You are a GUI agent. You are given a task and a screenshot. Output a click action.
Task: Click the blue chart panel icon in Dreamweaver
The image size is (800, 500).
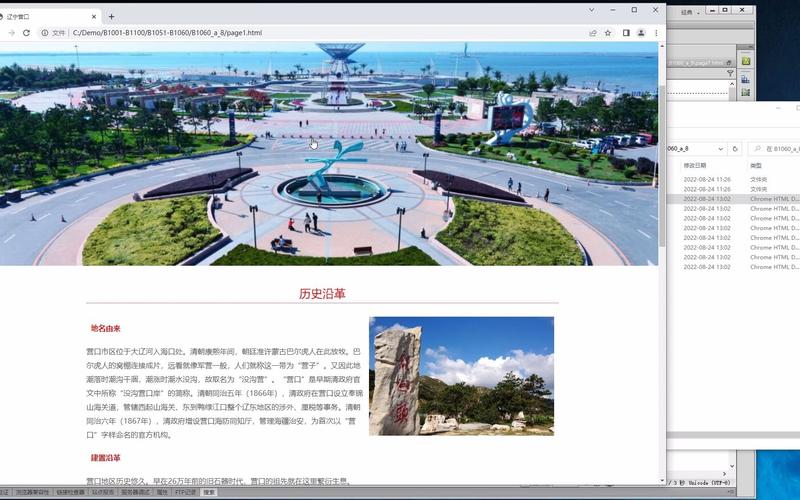(x=745, y=79)
